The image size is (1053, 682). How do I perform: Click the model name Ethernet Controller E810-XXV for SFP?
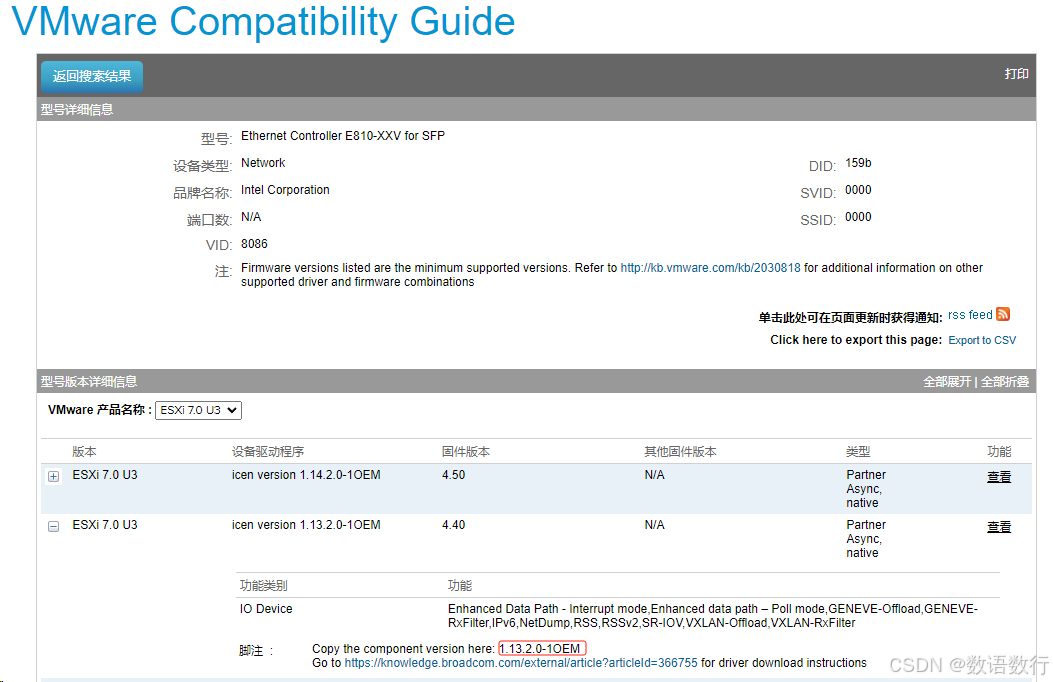[x=343, y=136]
